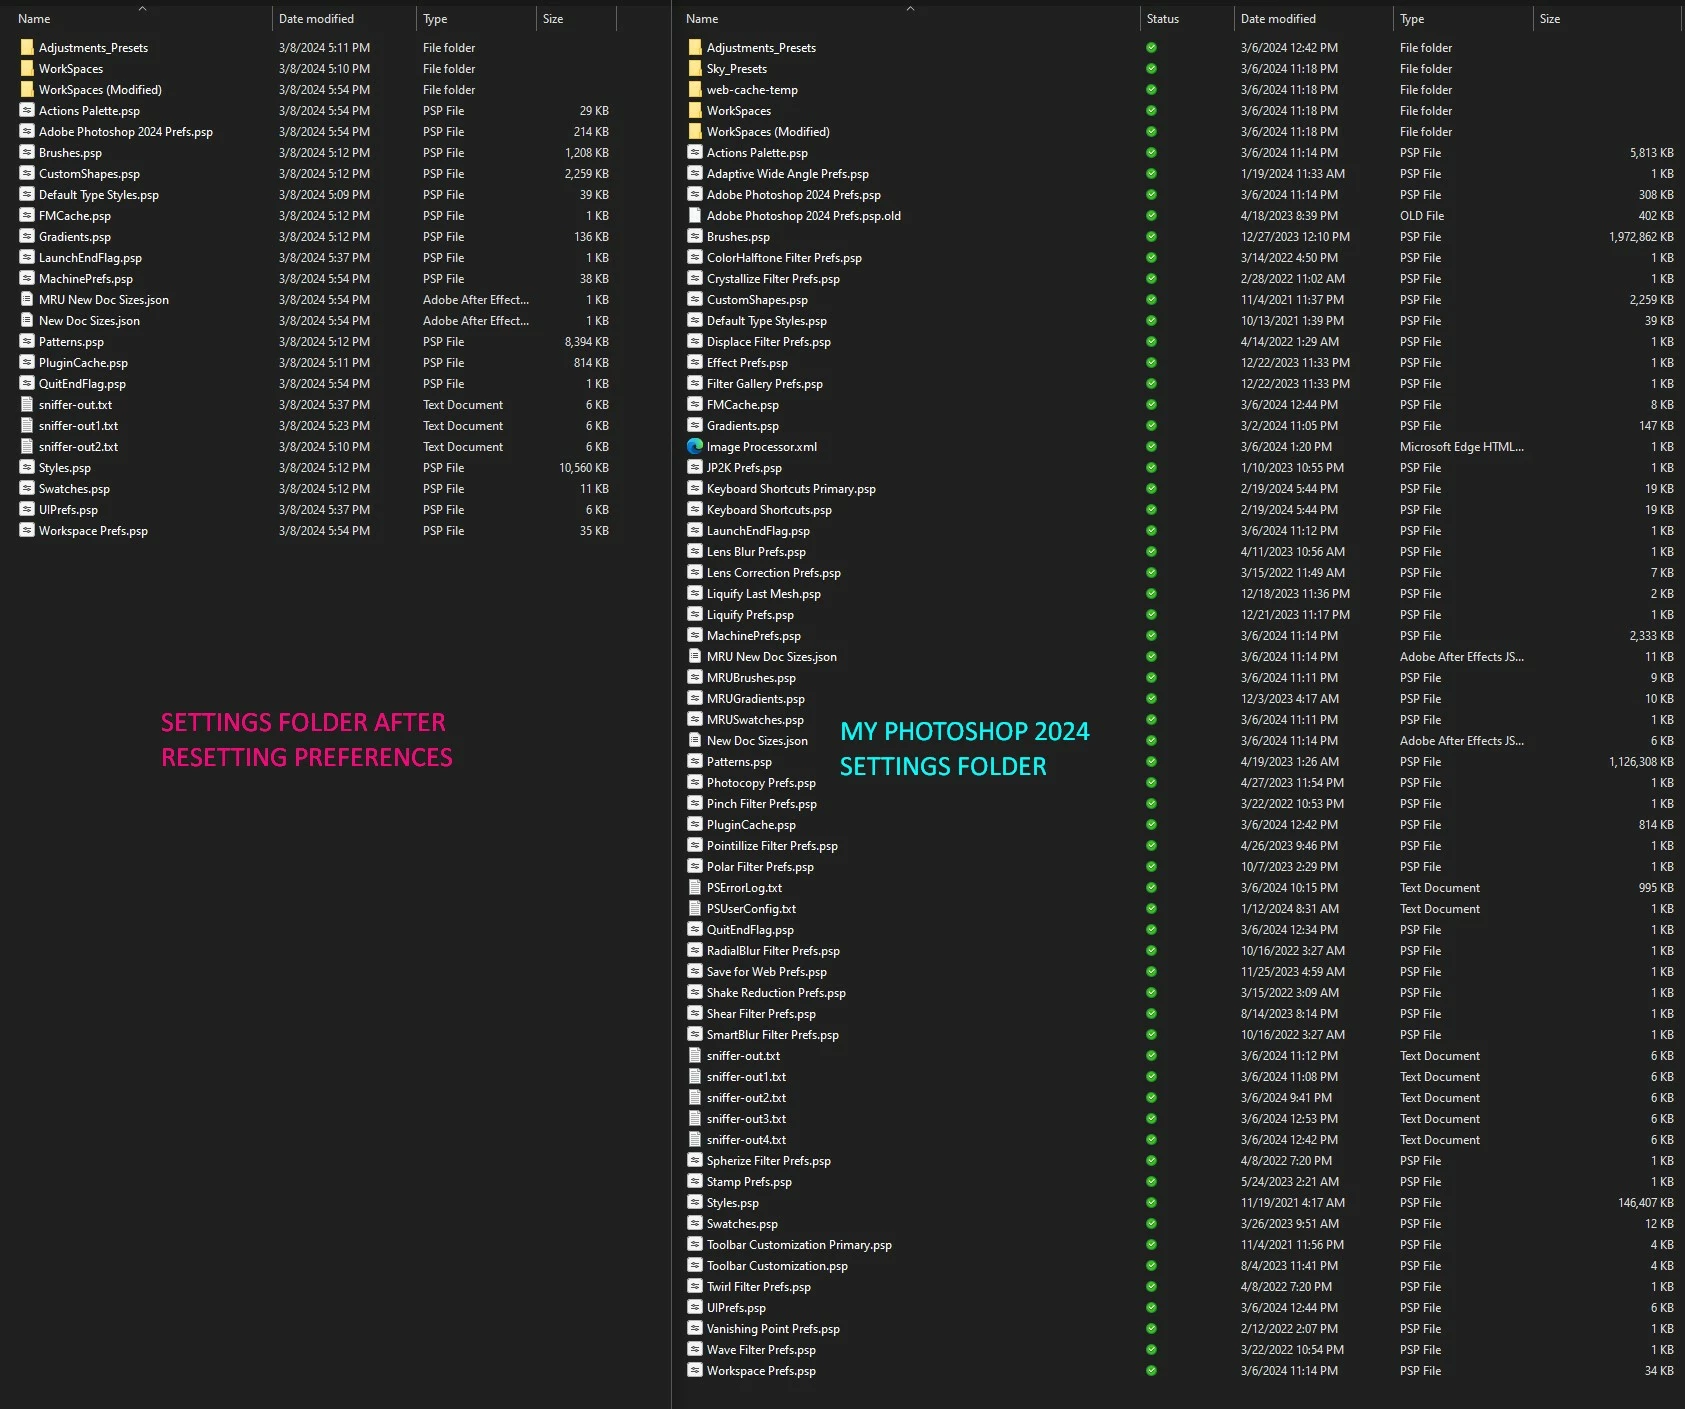This screenshot has height=1409, width=1685.
Task: Click the 1,208 KB size of Brushes.psp
Action: coord(587,153)
